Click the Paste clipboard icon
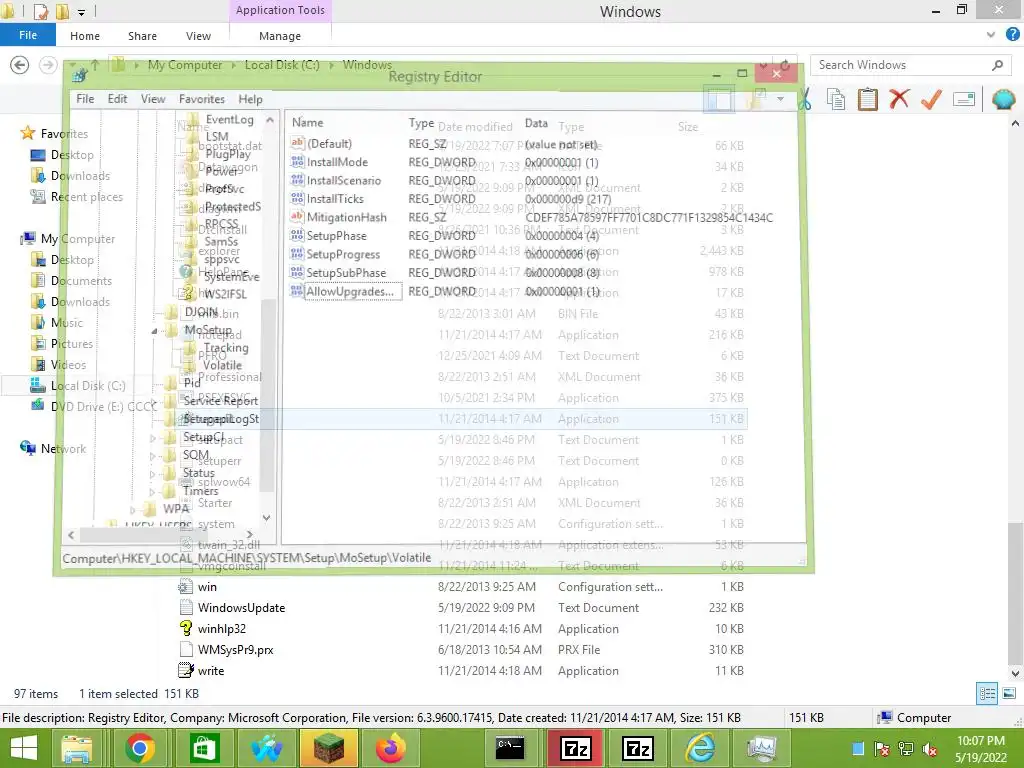 867,99
